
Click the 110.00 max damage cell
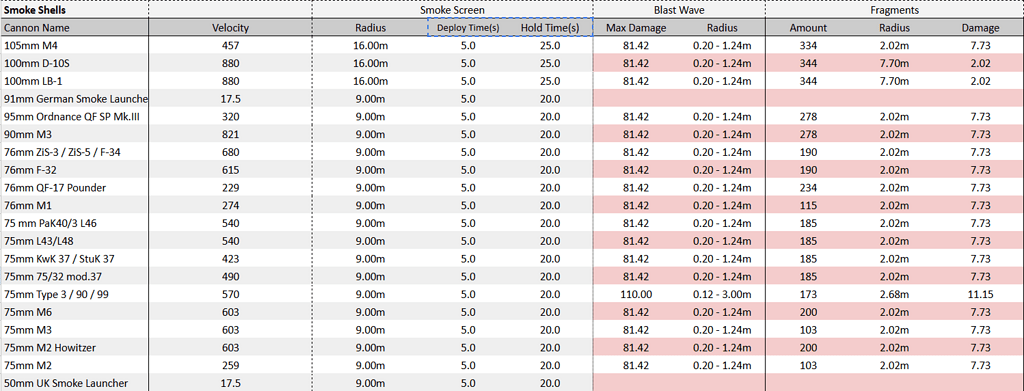click(636, 294)
